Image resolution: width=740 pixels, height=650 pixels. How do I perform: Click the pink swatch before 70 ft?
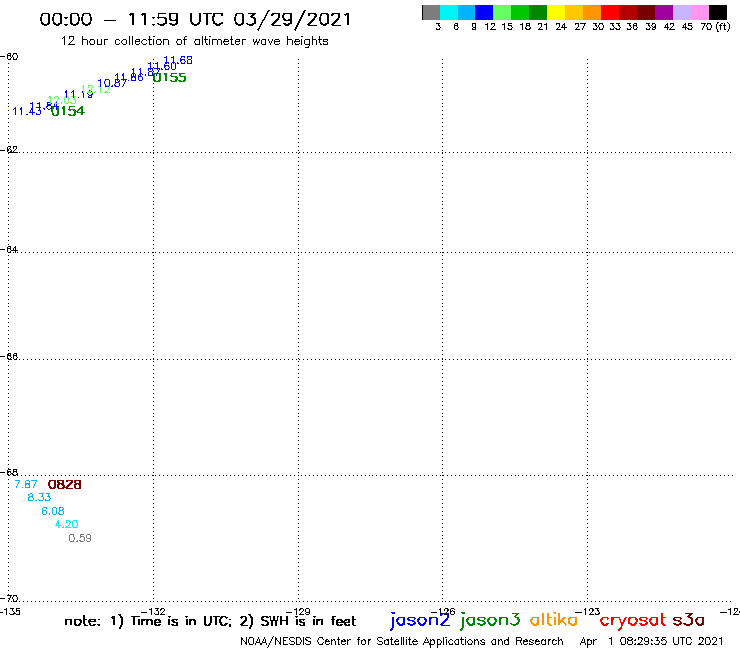tap(700, 13)
